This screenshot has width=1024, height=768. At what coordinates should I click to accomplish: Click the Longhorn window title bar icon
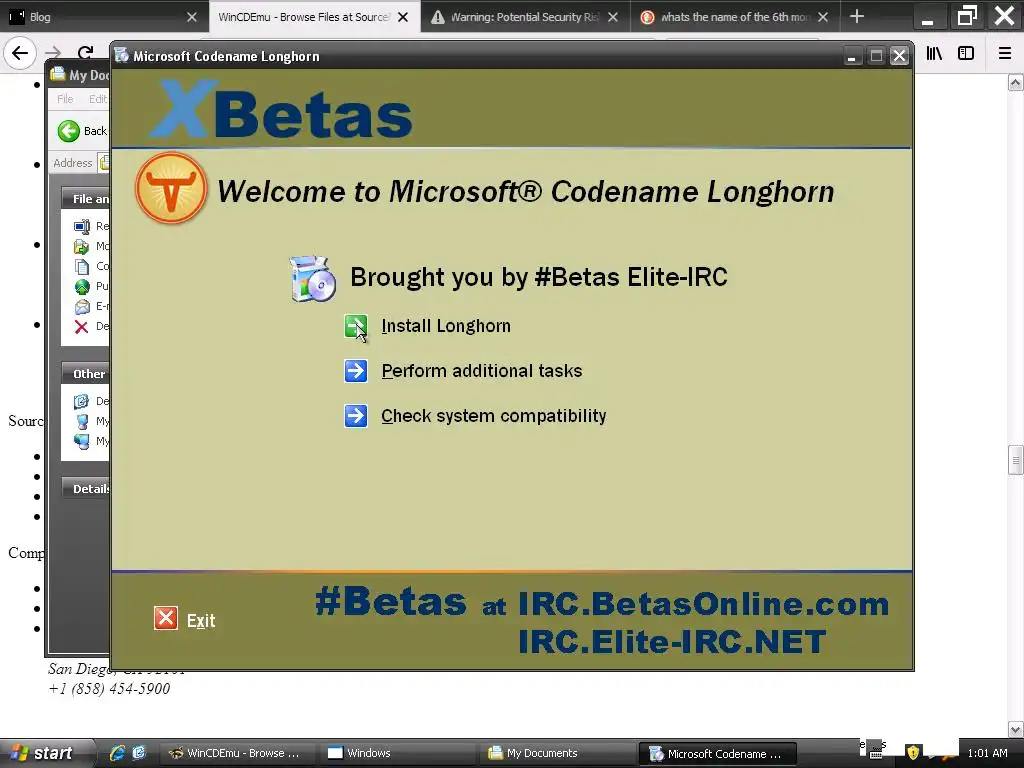coord(121,56)
